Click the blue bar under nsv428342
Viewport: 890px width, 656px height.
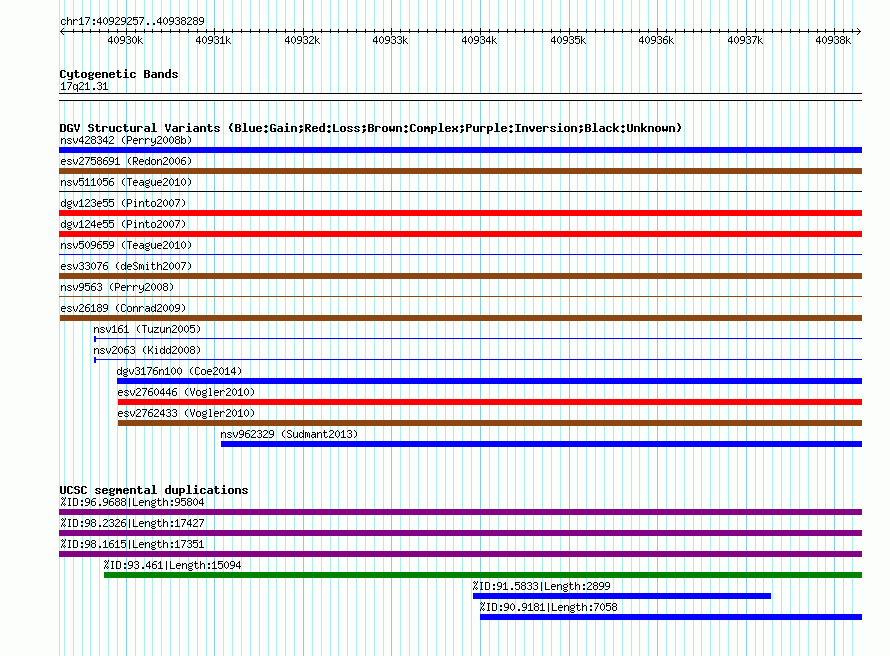tap(460, 150)
